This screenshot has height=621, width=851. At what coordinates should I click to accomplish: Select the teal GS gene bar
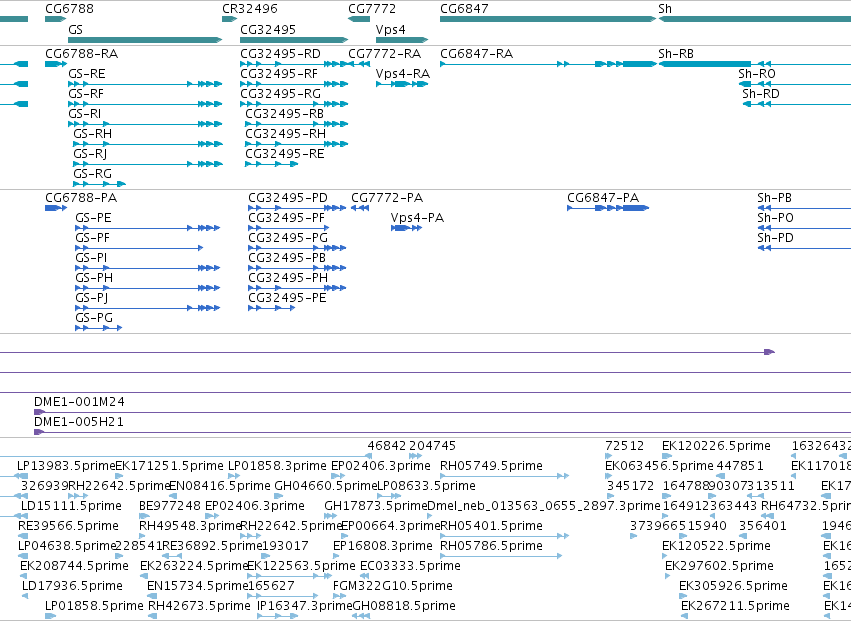[145, 40]
